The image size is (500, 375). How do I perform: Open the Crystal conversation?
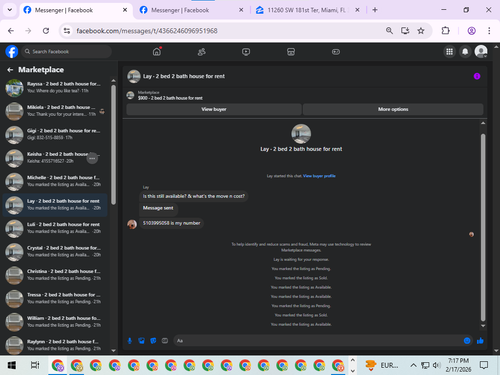point(55,252)
